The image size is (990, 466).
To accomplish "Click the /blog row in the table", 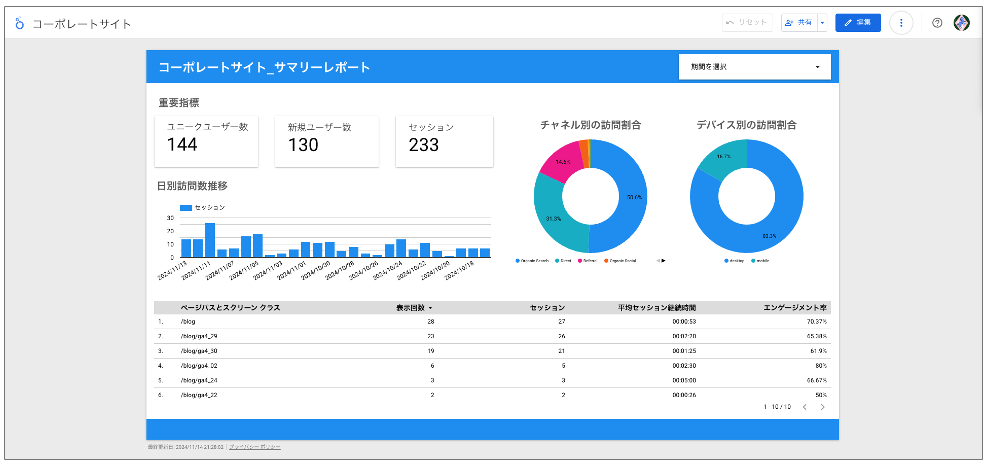I will point(492,321).
